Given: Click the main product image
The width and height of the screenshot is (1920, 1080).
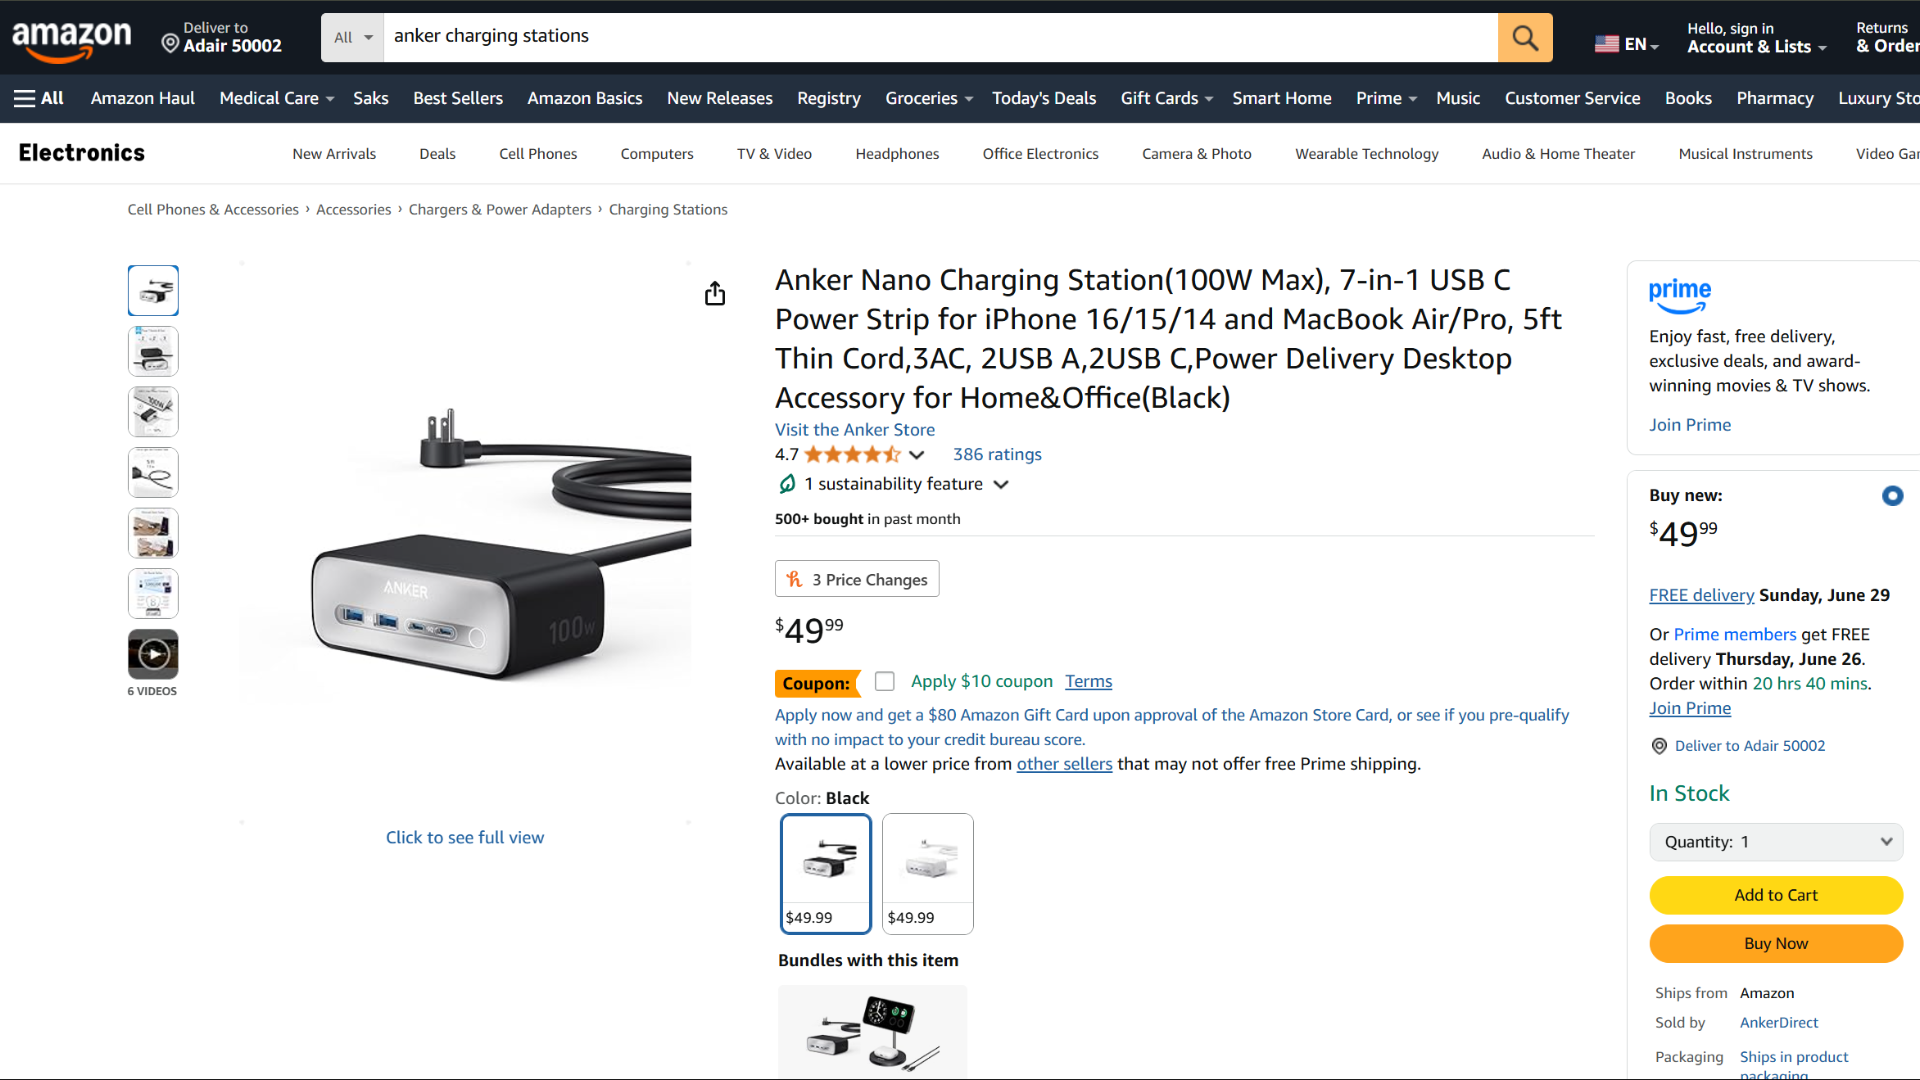Looking at the screenshot, I should (x=465, y=543).
